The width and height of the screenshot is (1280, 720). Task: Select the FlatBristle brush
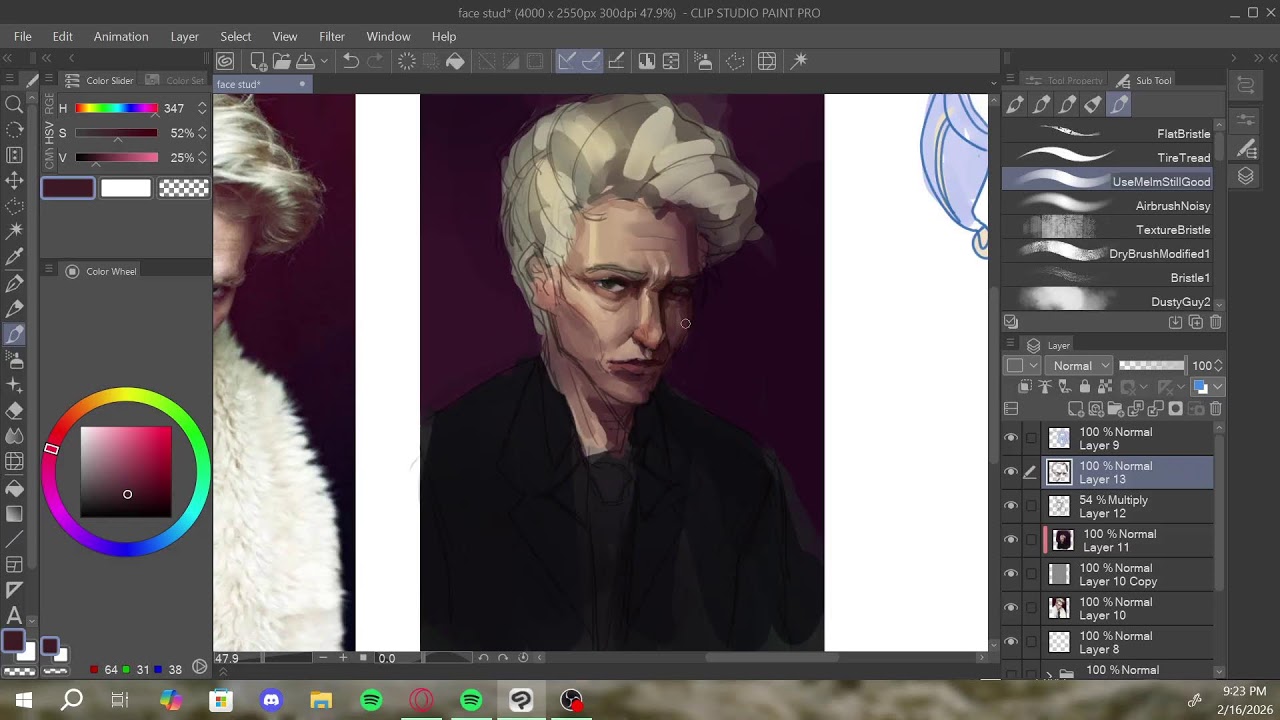pyautogui.click(x=1107, y=134)
